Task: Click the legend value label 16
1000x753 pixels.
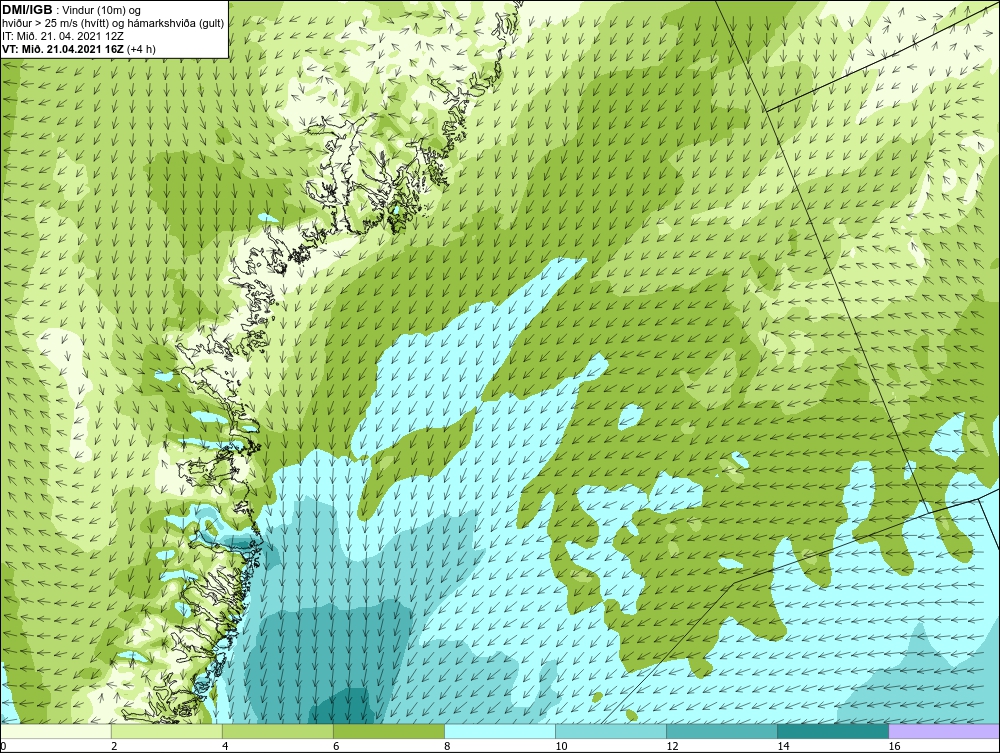Action: point(894,747)
